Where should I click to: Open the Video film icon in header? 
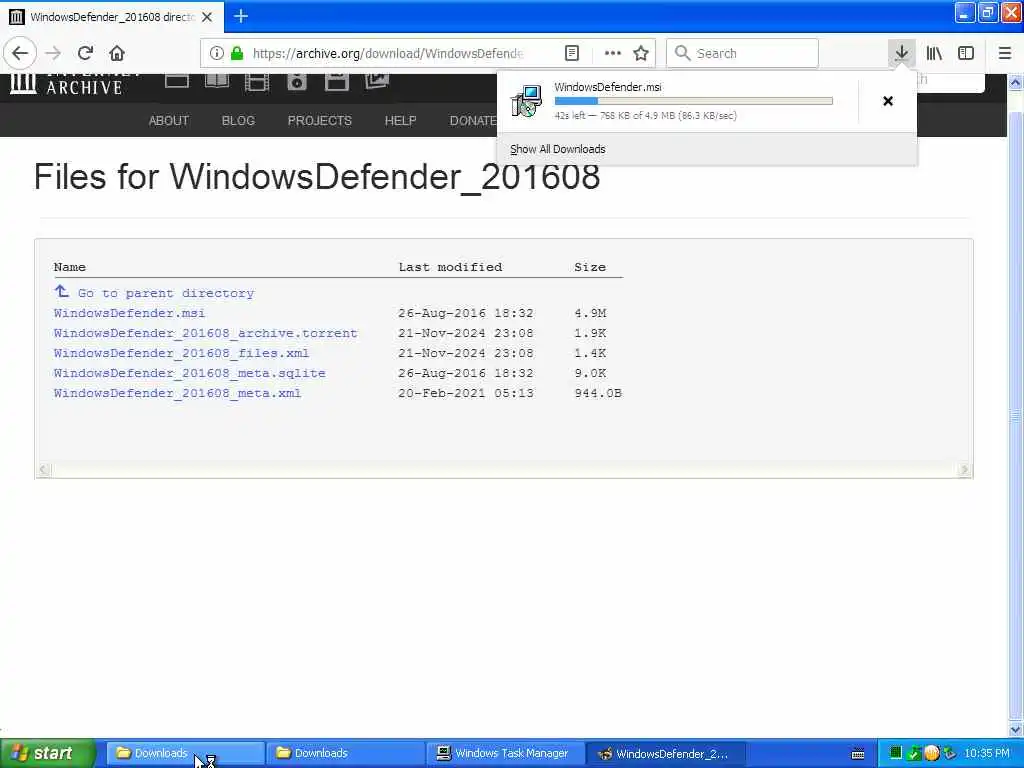(257, 82)
